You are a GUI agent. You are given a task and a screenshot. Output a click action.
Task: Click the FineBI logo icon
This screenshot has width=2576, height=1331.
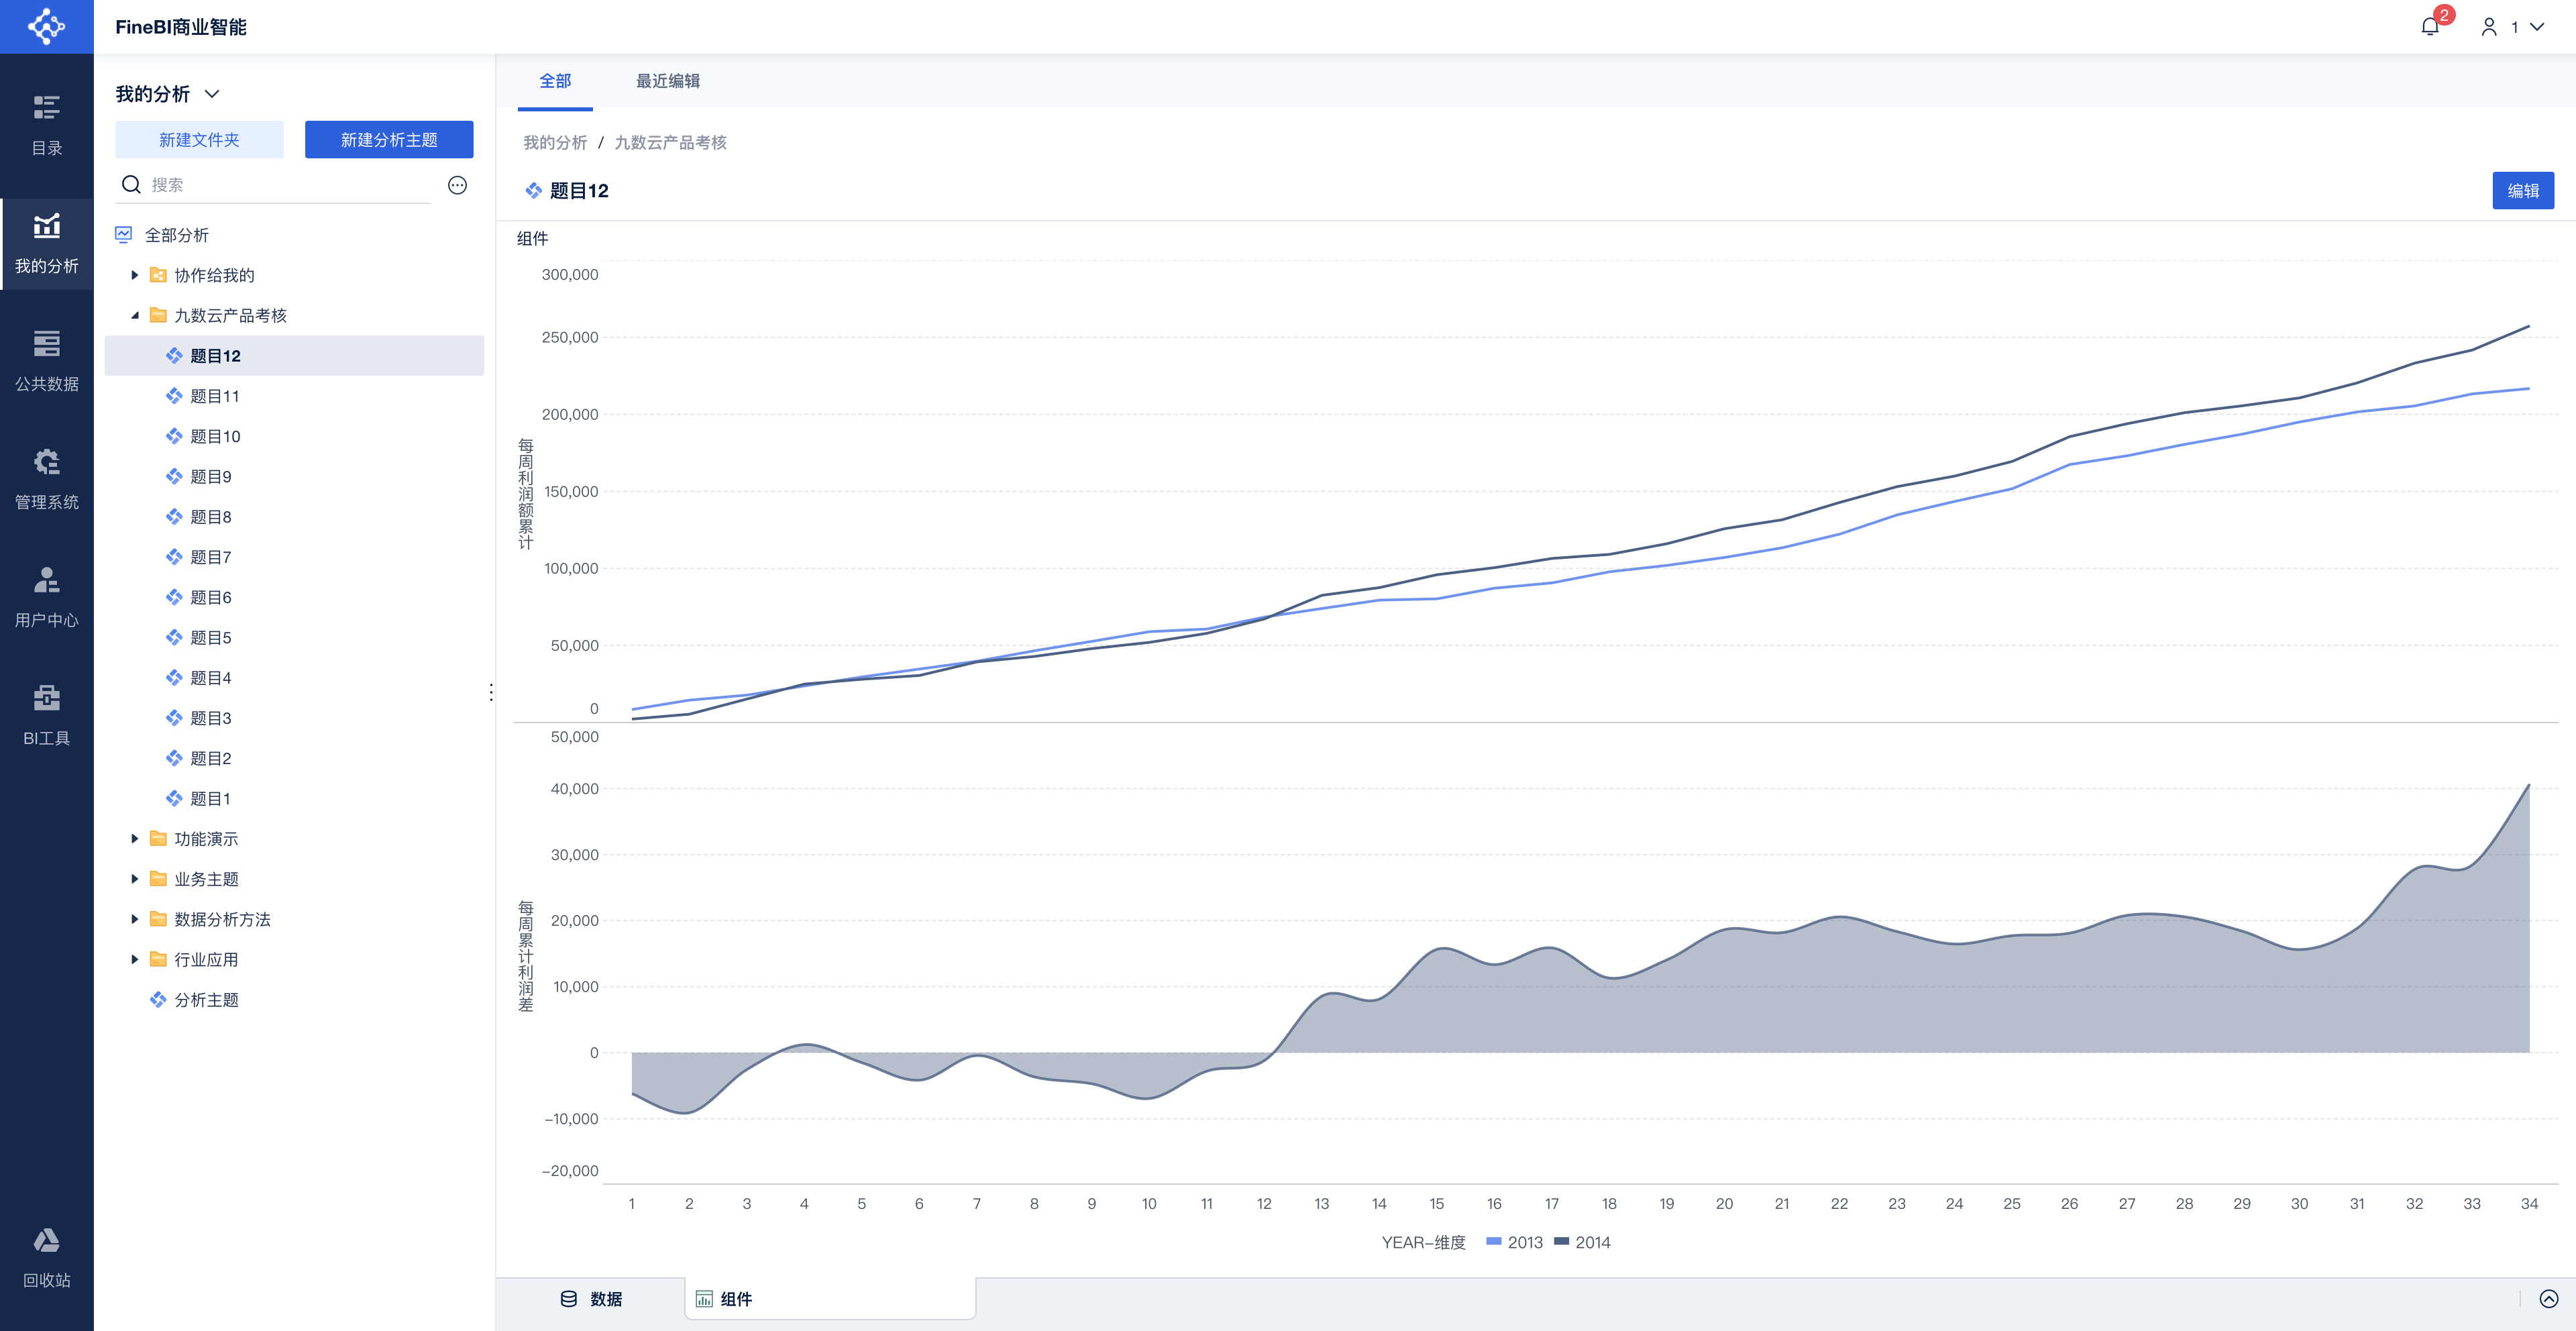tap(46, 26)
